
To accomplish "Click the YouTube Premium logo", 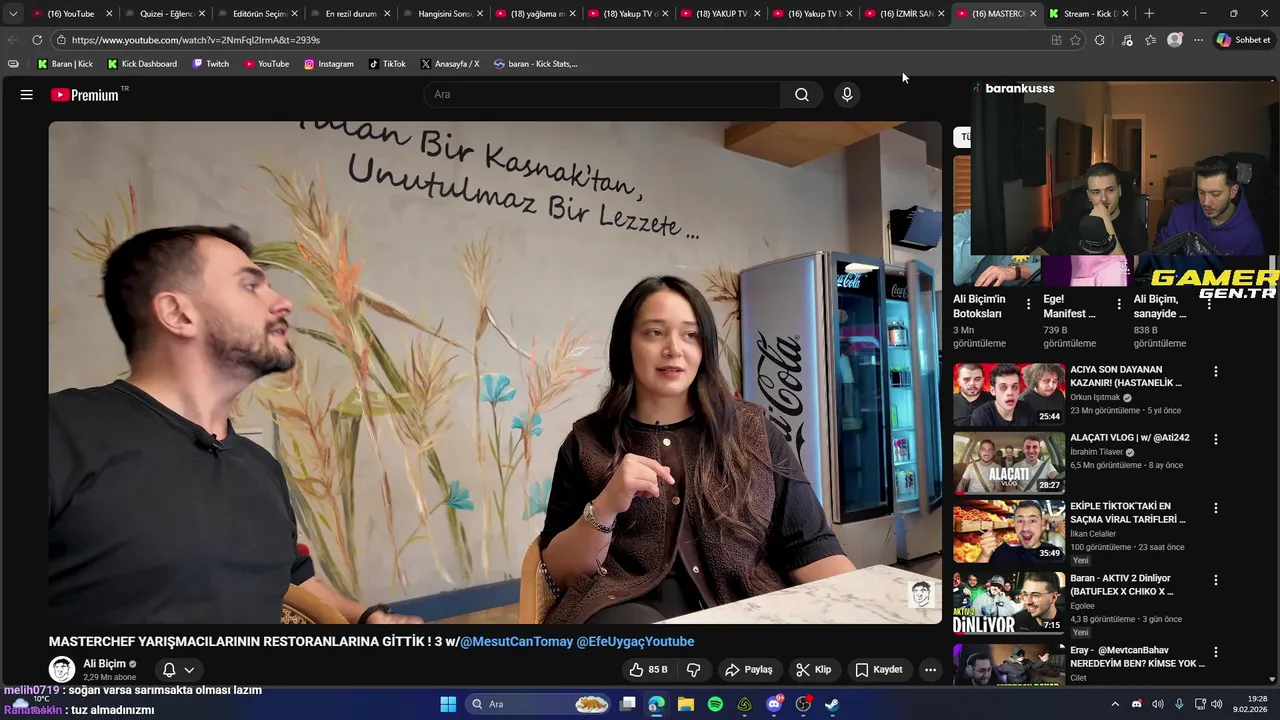I will click(85, 95).
